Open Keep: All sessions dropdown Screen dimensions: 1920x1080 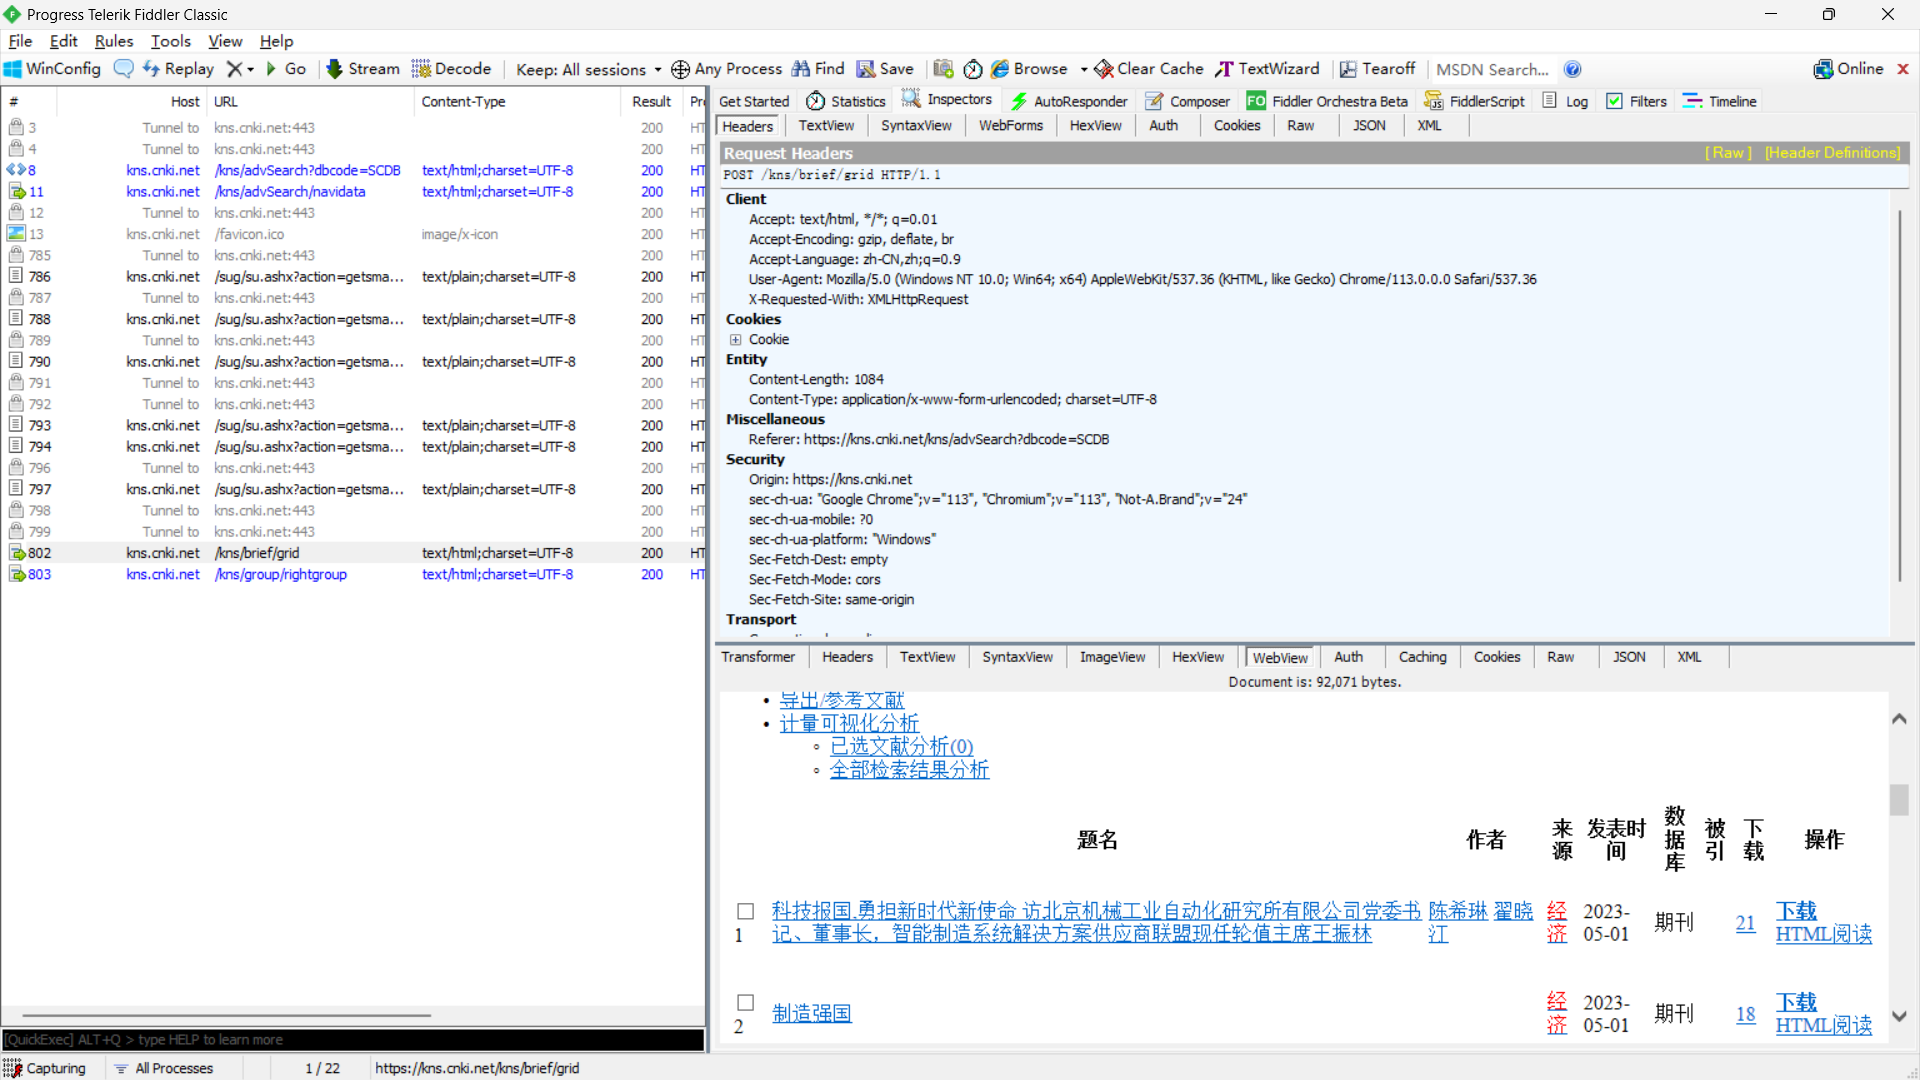tap(589, 69)
